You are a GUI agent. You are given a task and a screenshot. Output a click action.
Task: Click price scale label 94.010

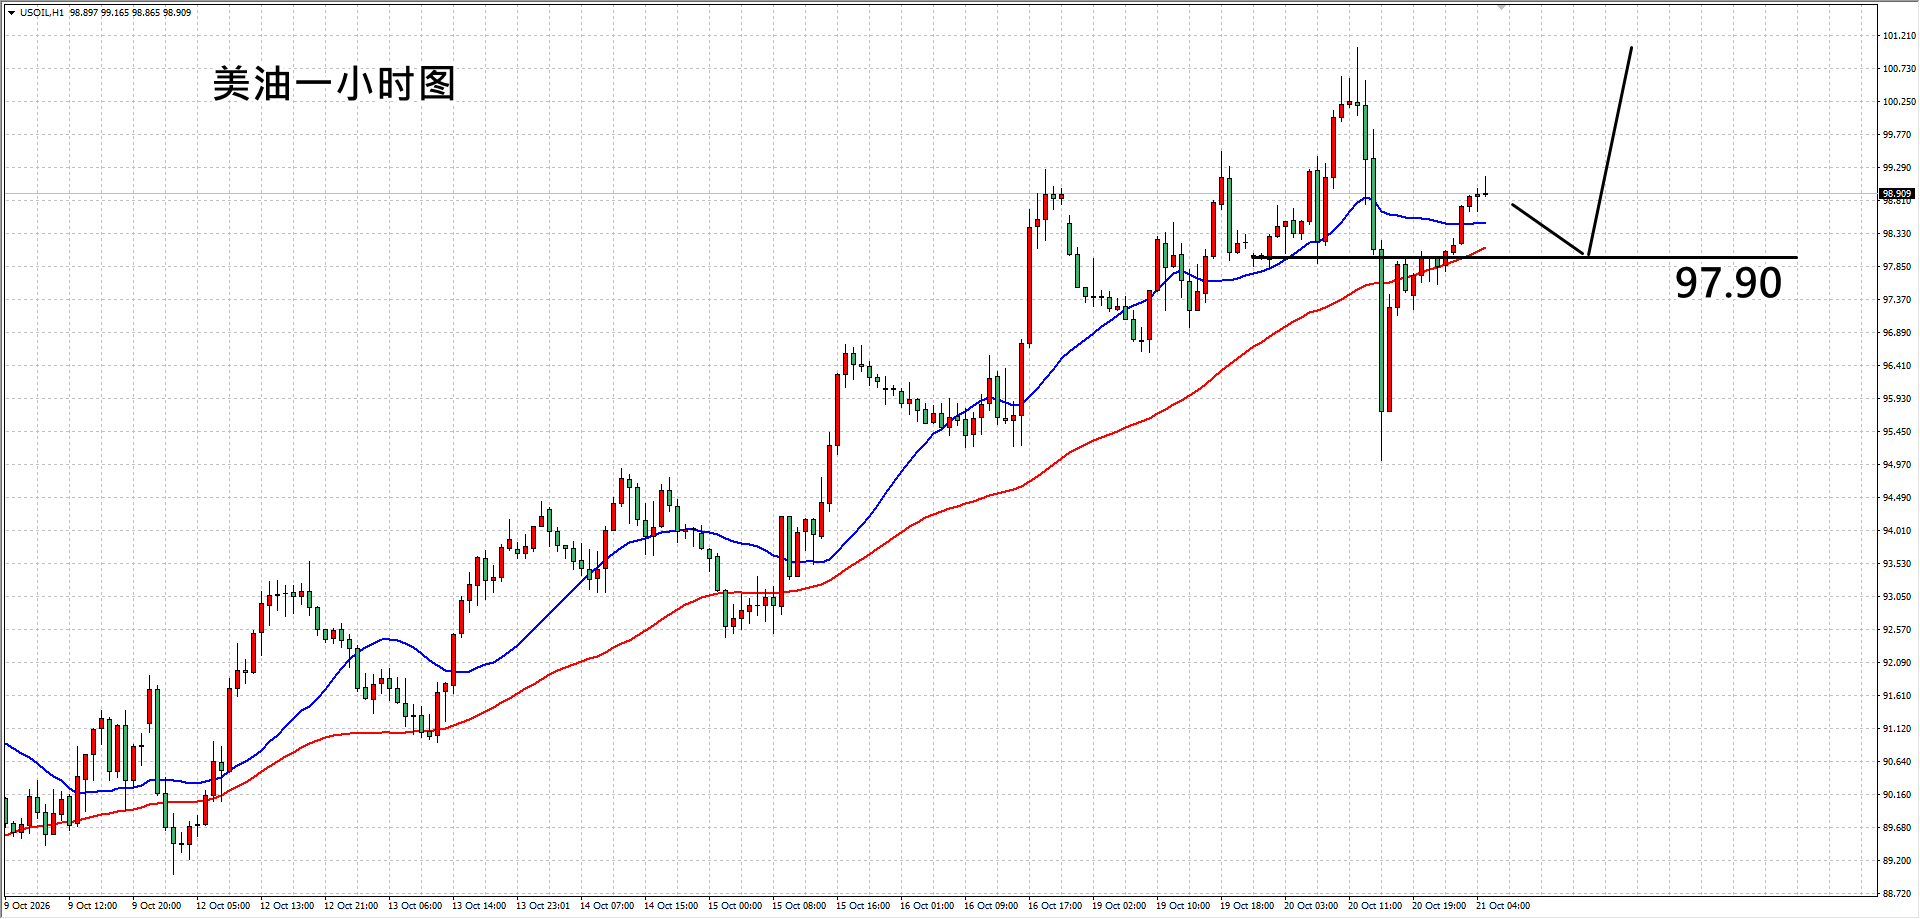pos(1897,531)
